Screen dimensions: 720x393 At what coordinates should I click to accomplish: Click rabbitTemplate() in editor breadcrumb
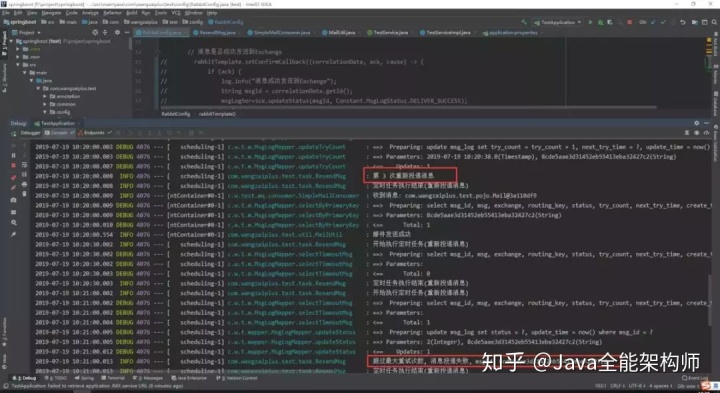pyautogui.click(x=217, y=114)
